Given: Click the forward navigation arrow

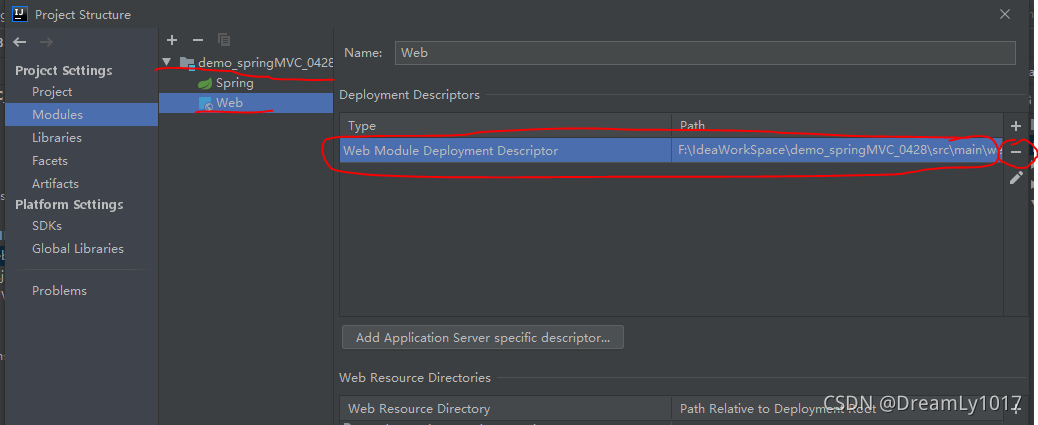Looking at the screenshot, I should click(x=46, y=42).
